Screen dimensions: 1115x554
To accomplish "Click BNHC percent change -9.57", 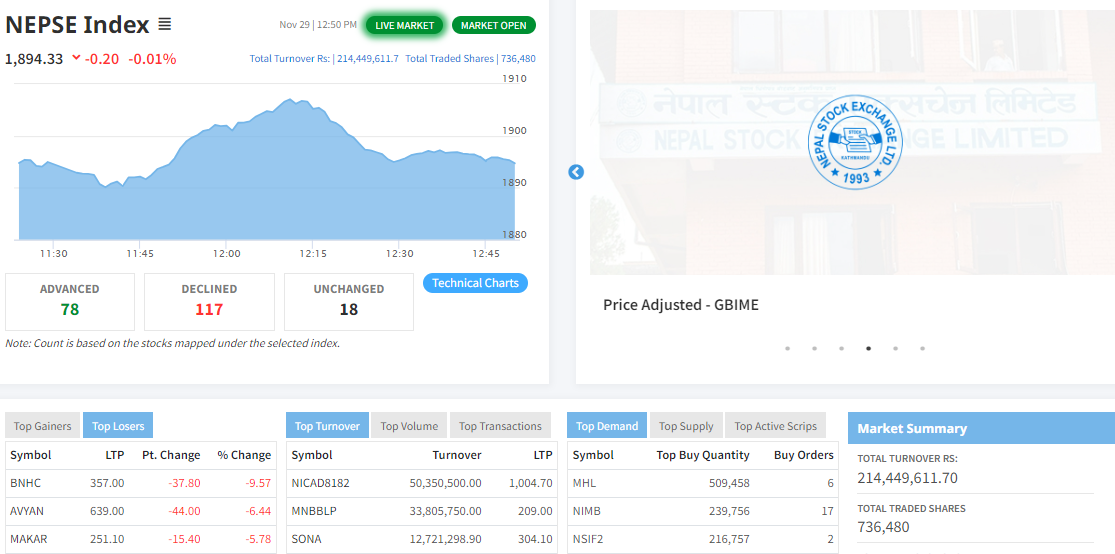I will [259, 483].
